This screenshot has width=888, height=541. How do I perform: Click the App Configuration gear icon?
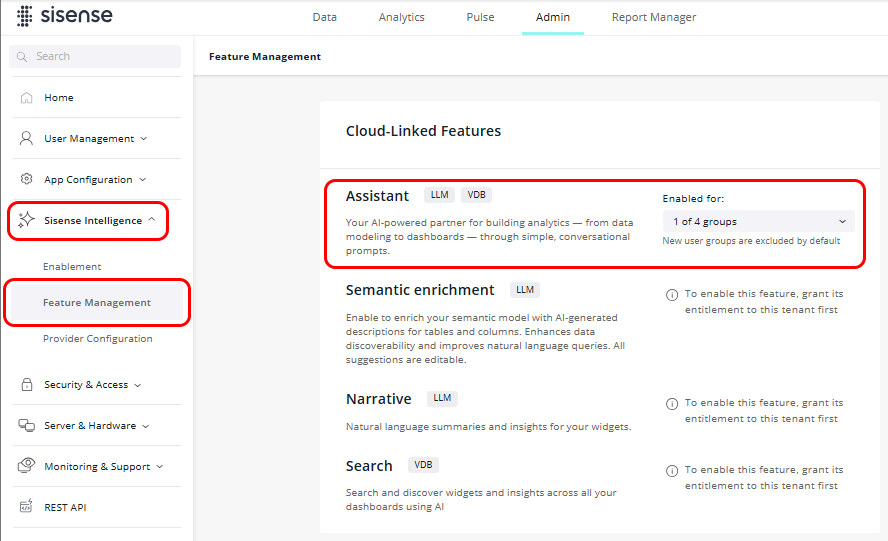click(x=27, y=179)
